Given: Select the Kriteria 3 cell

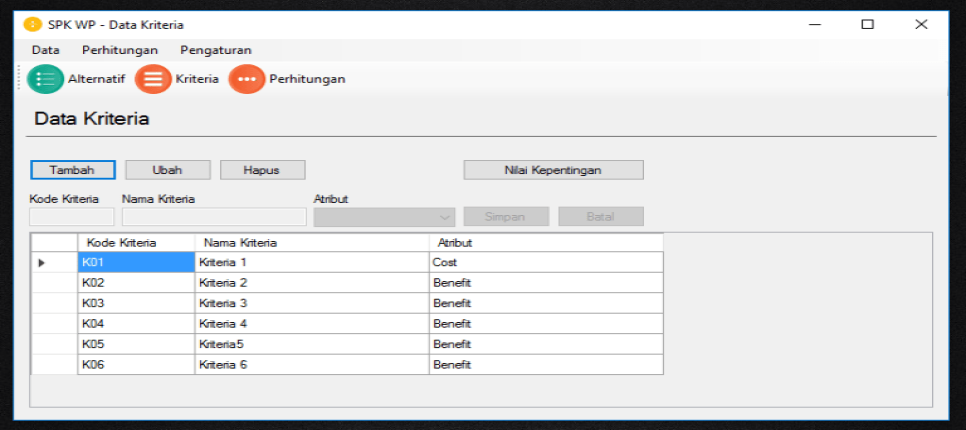Looking at the screenshot, I should tap(312, 303).
